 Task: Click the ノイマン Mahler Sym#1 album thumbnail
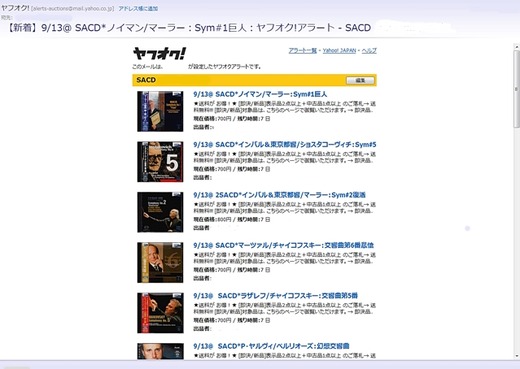pyautogui.click(x=160, y=111)
